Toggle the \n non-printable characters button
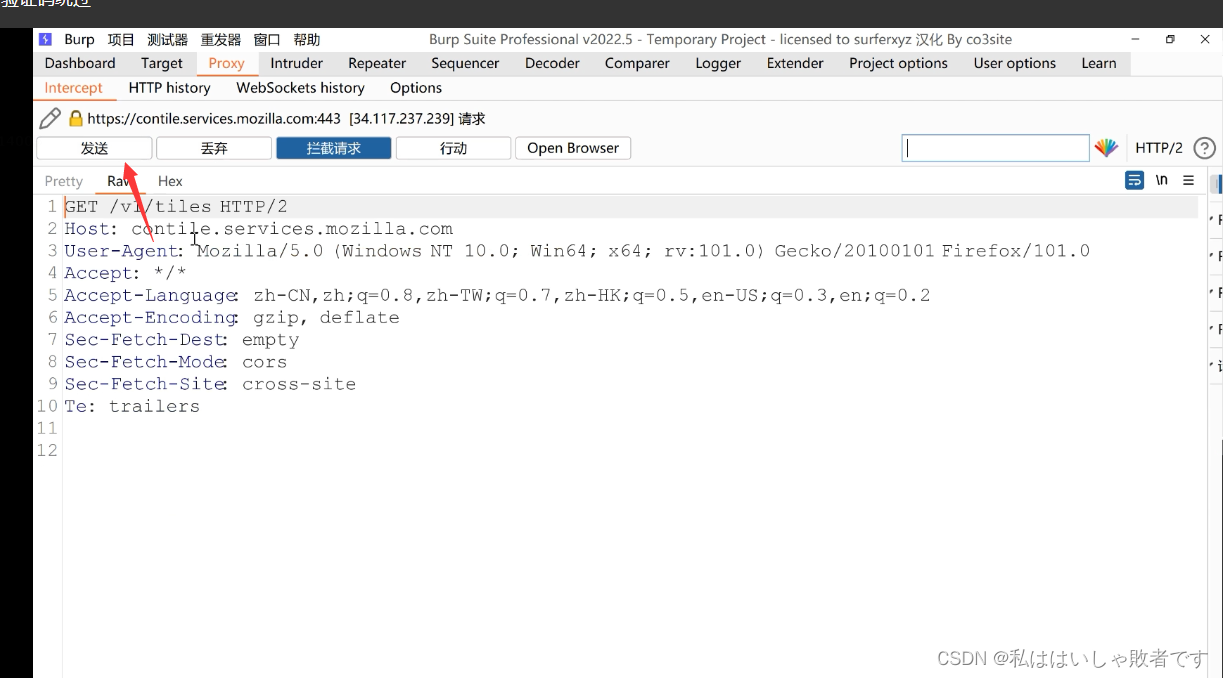 coord(1161,180)
